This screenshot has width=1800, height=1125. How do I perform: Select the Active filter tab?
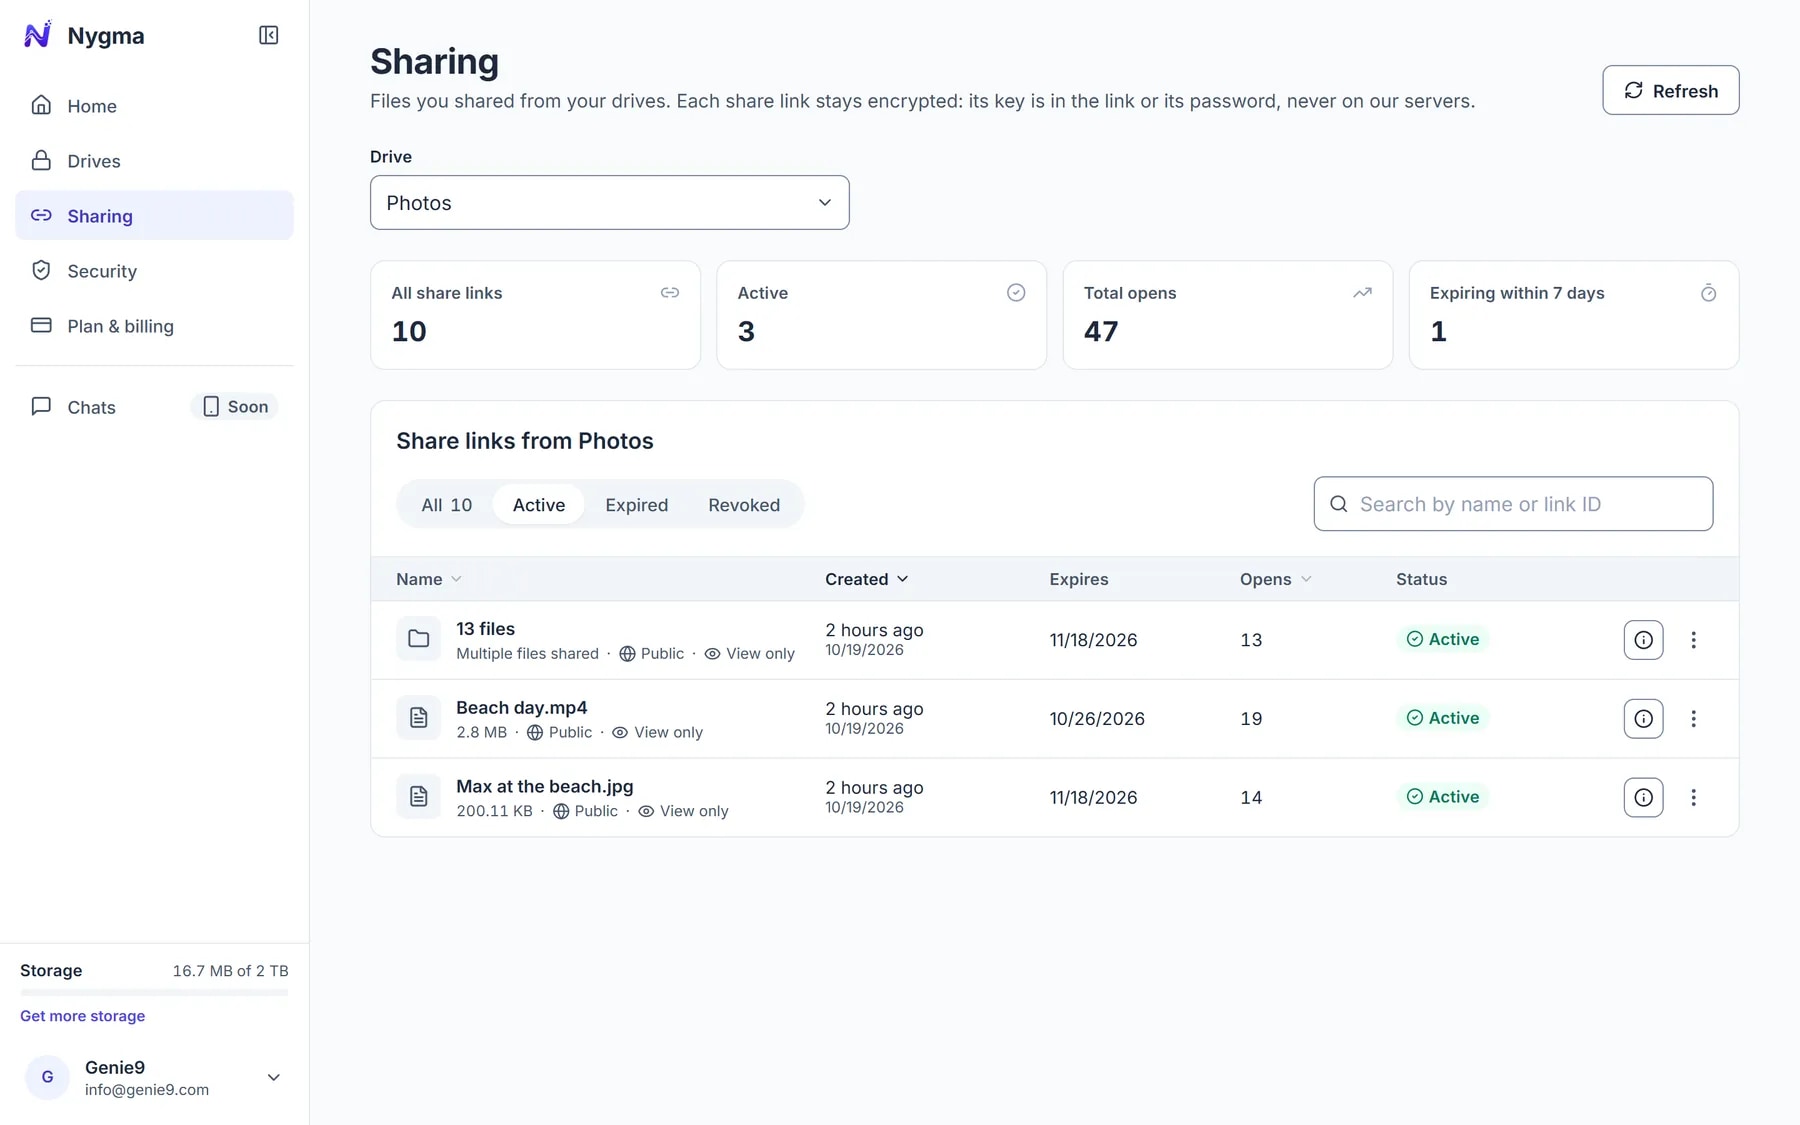[x=539, y=505]
